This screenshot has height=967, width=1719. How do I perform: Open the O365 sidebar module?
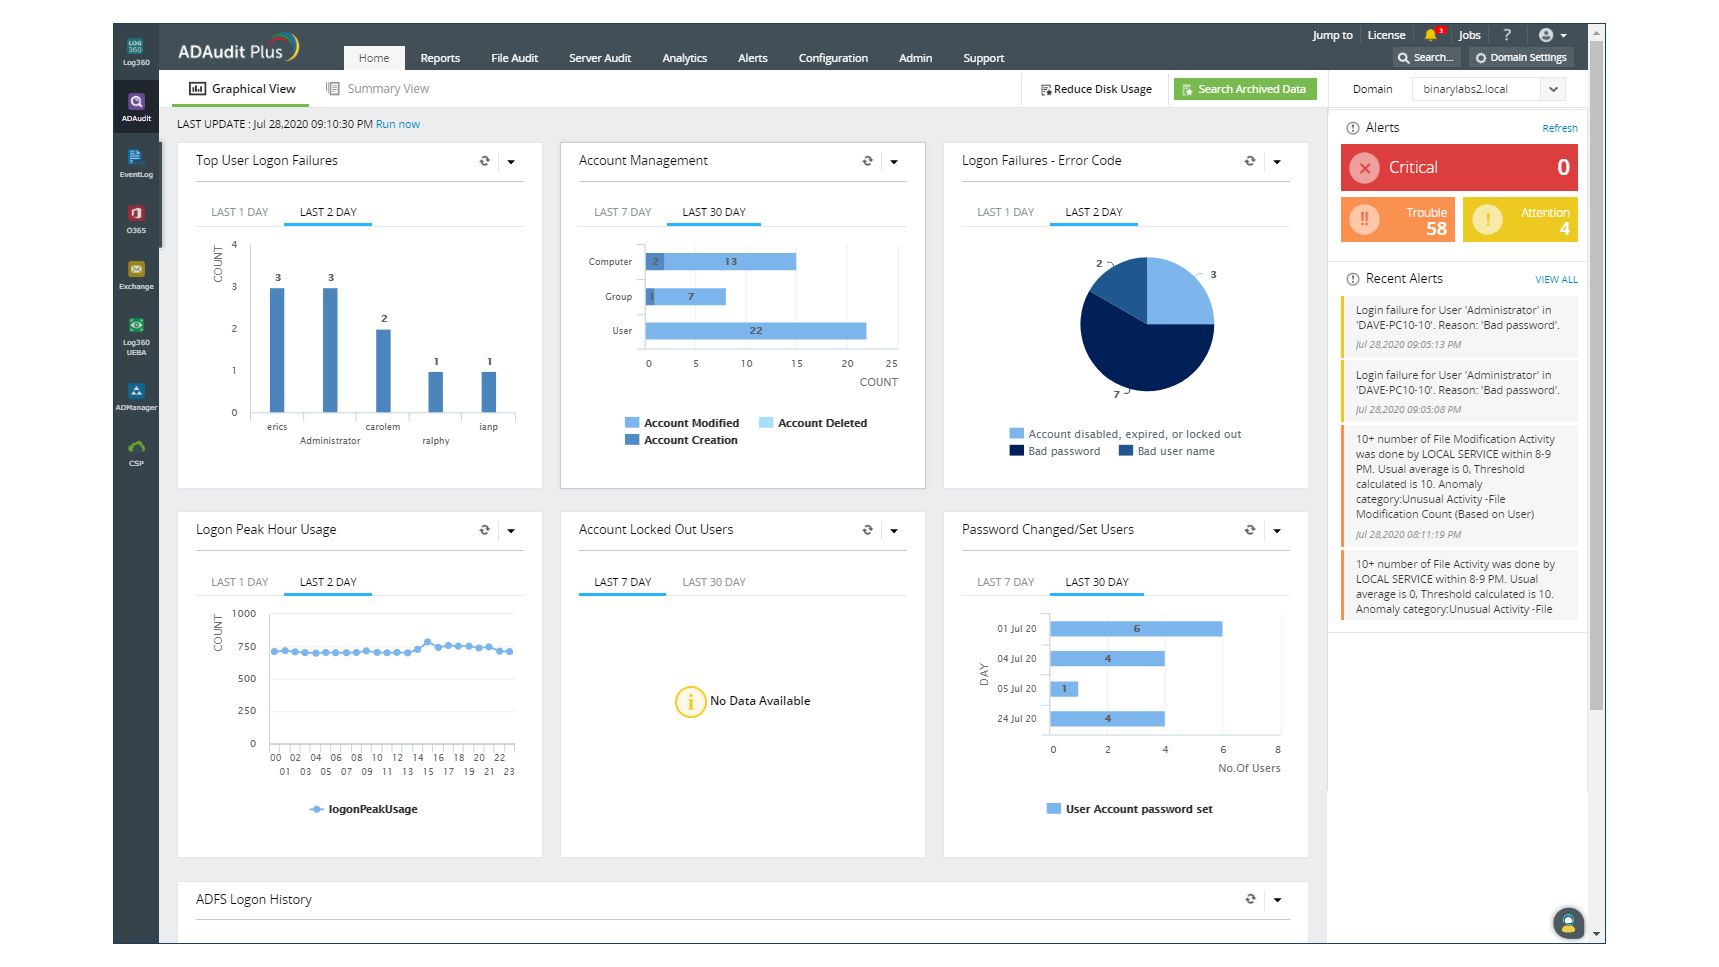click(136, 219)
